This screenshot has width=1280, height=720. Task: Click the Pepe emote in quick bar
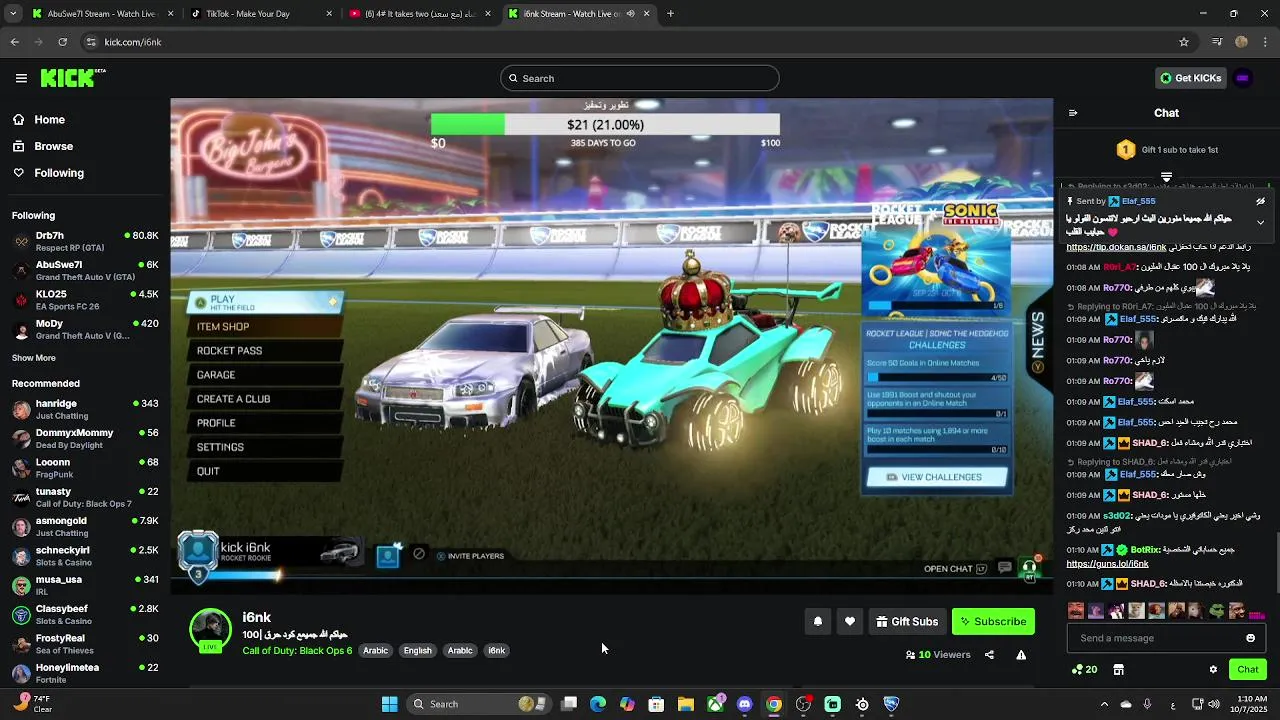[1216, 611]
